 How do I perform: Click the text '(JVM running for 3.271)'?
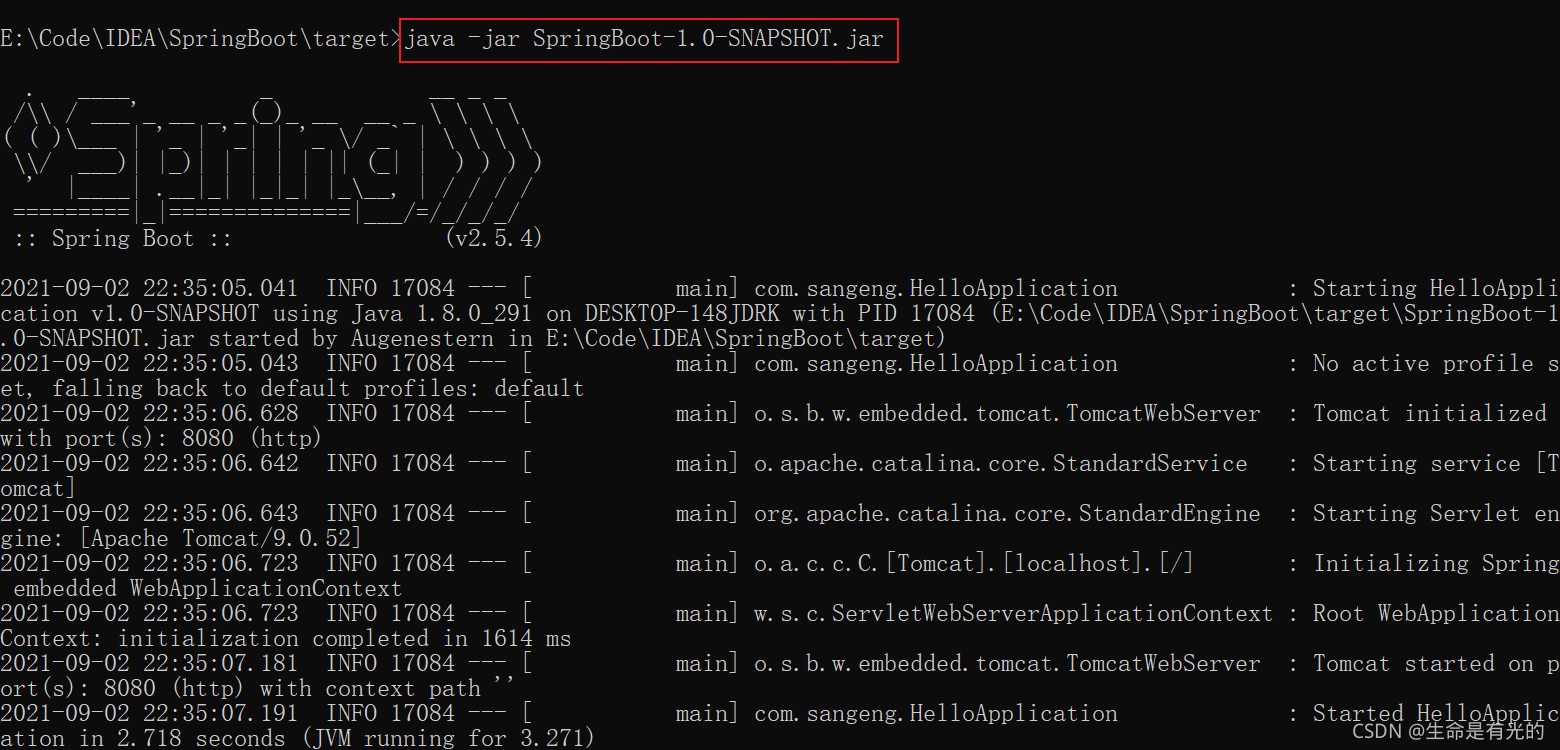coord(448,739)
